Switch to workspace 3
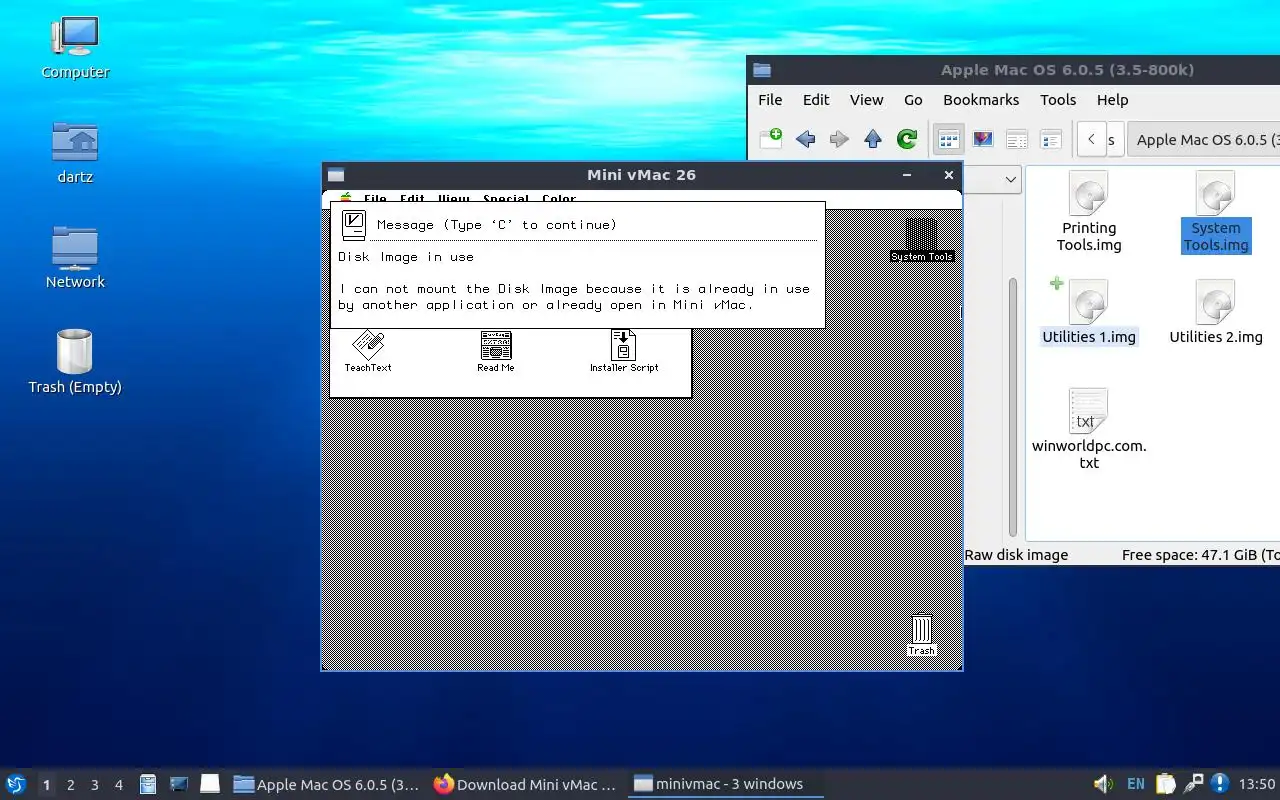The image size is (1280, 800). 94,785
